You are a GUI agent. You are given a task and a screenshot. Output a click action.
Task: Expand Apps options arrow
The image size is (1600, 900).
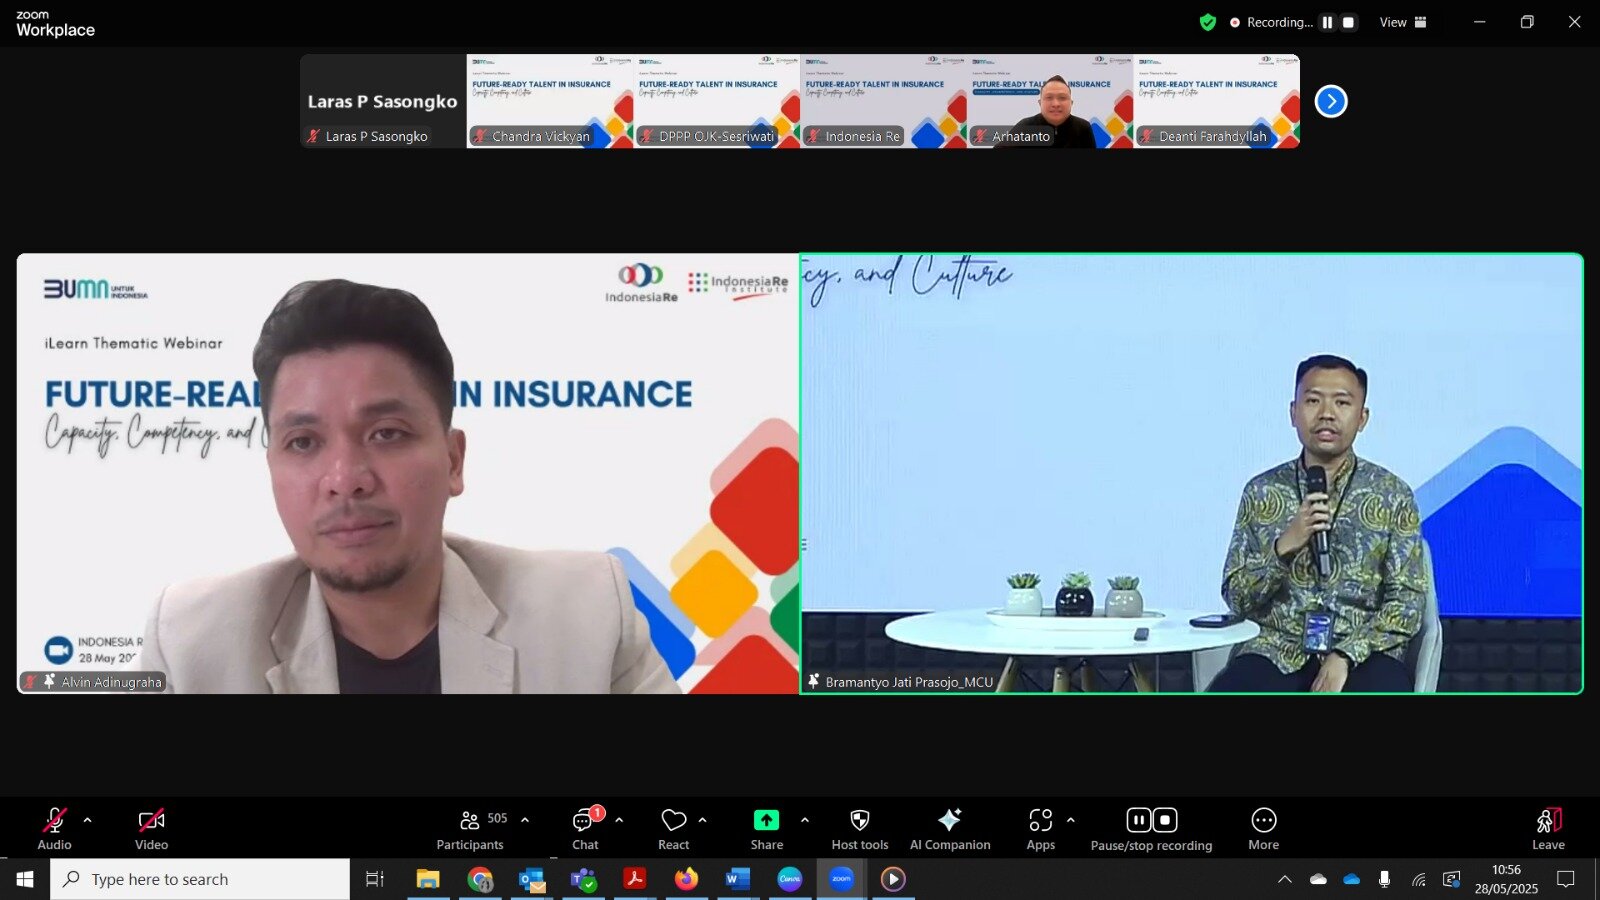click(x=1071, y=820)
